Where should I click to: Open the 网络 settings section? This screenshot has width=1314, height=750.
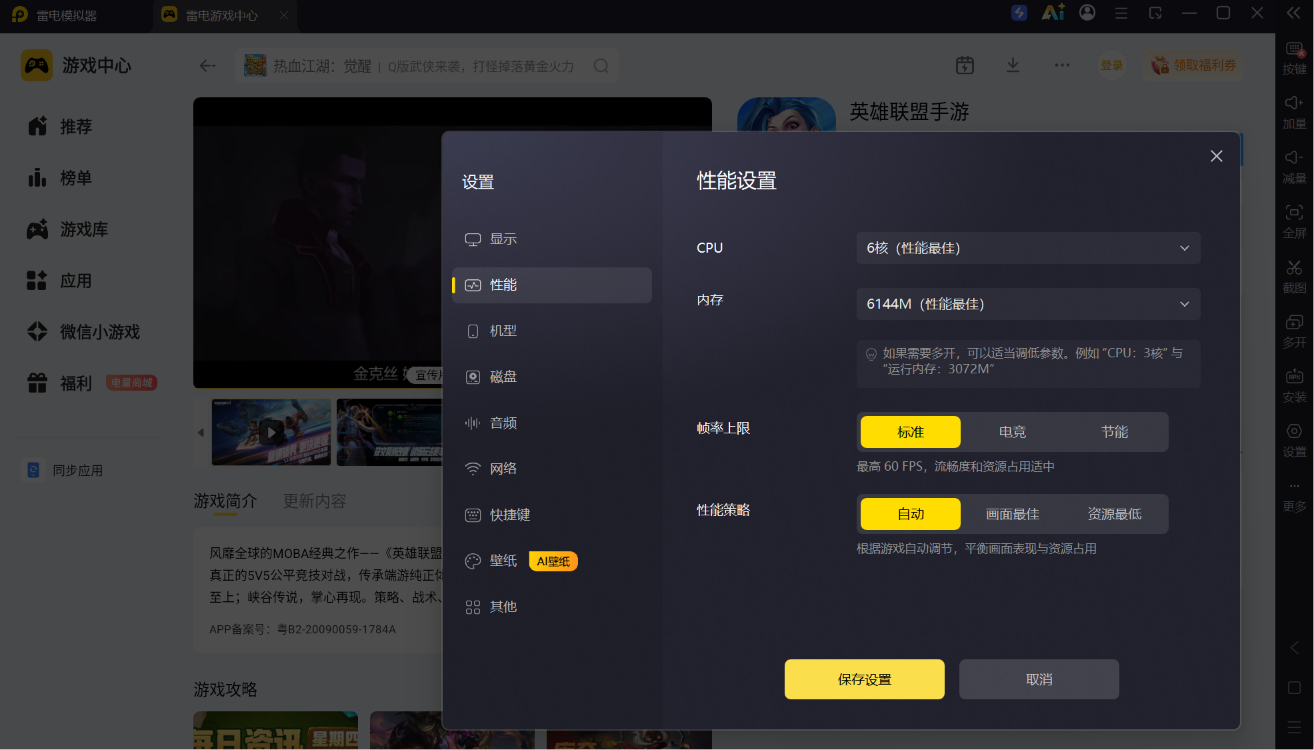[552, 469]
